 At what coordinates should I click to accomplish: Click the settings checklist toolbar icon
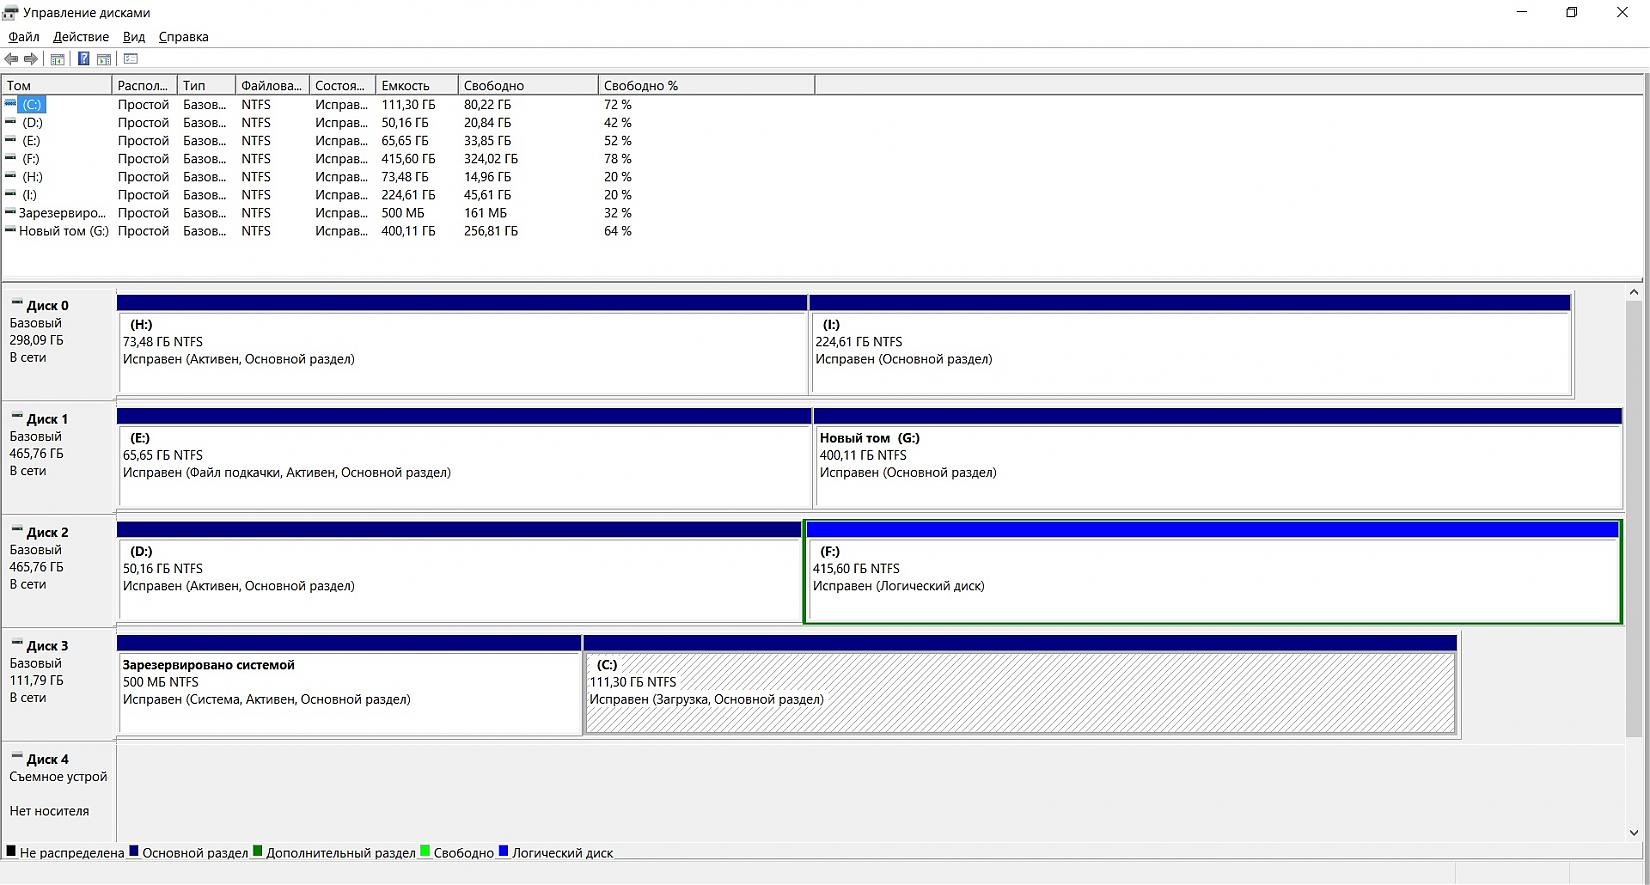coord(131,59)
